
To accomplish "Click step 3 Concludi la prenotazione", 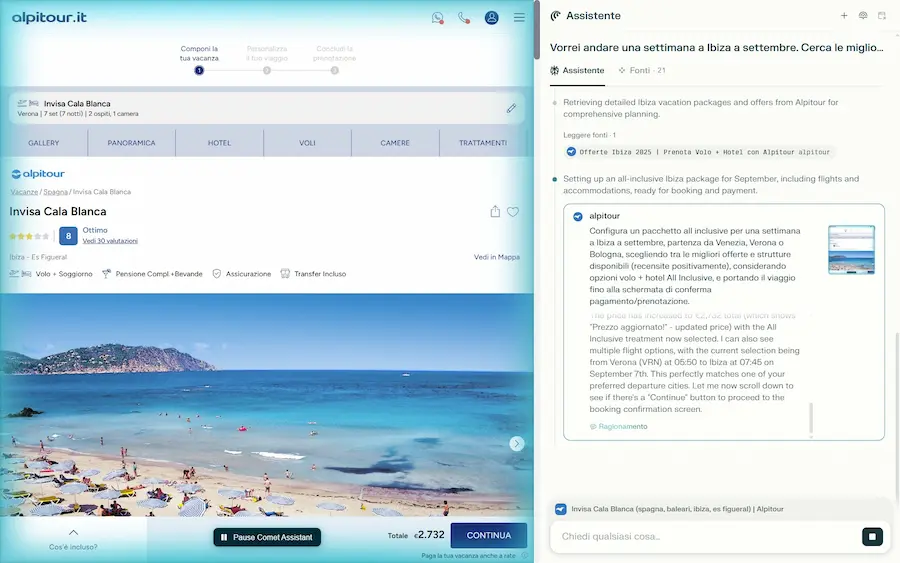I will coord(335,60).
